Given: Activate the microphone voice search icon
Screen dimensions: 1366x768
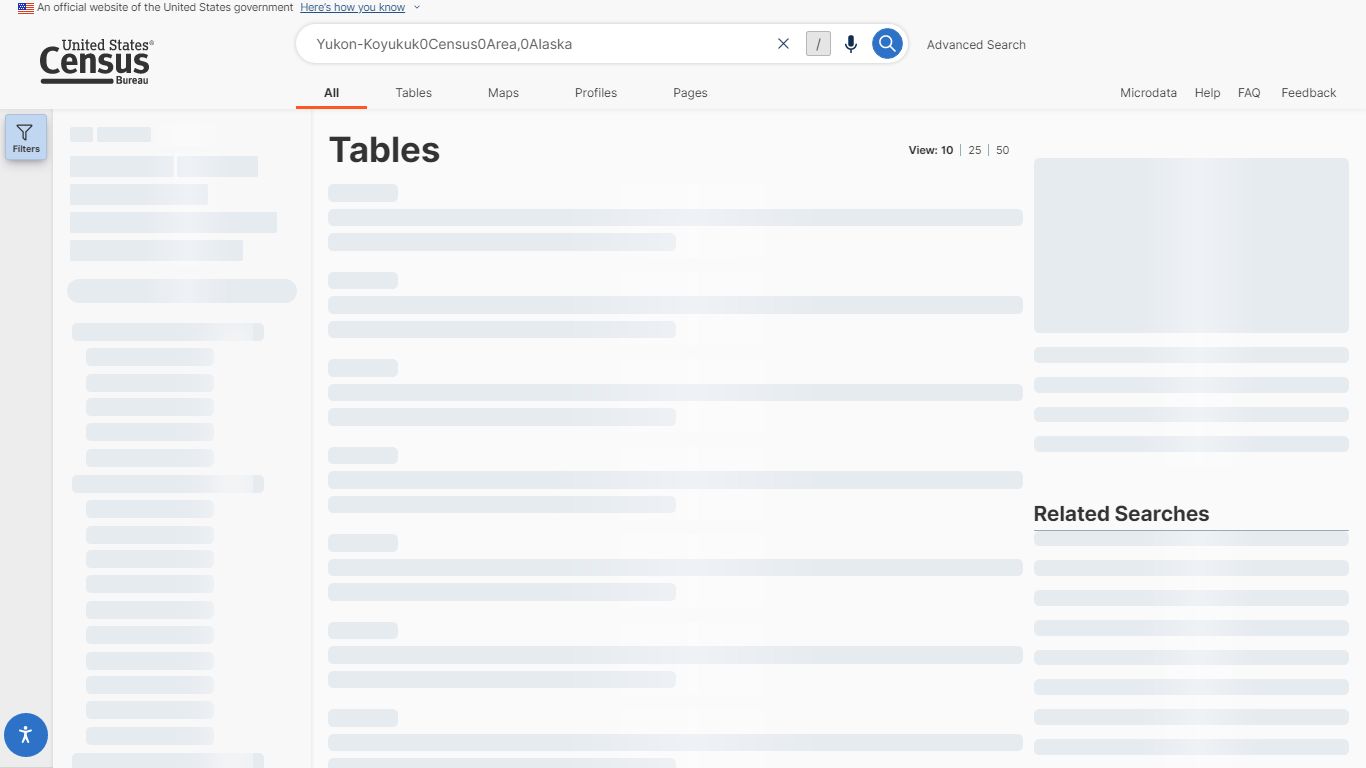Looking at the screenshot, I should point(851,44).
